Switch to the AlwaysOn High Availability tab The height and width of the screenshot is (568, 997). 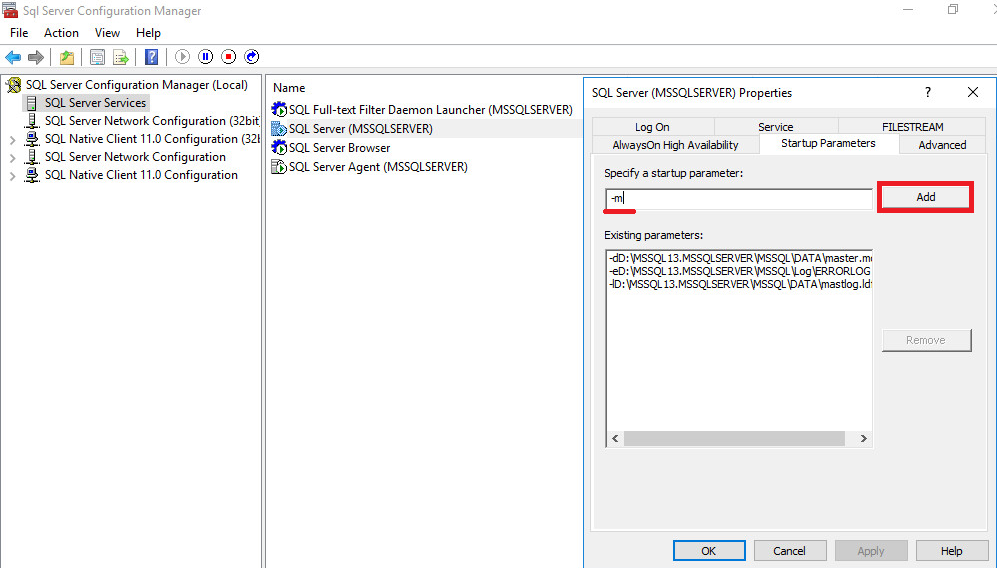tap(675, 145)
